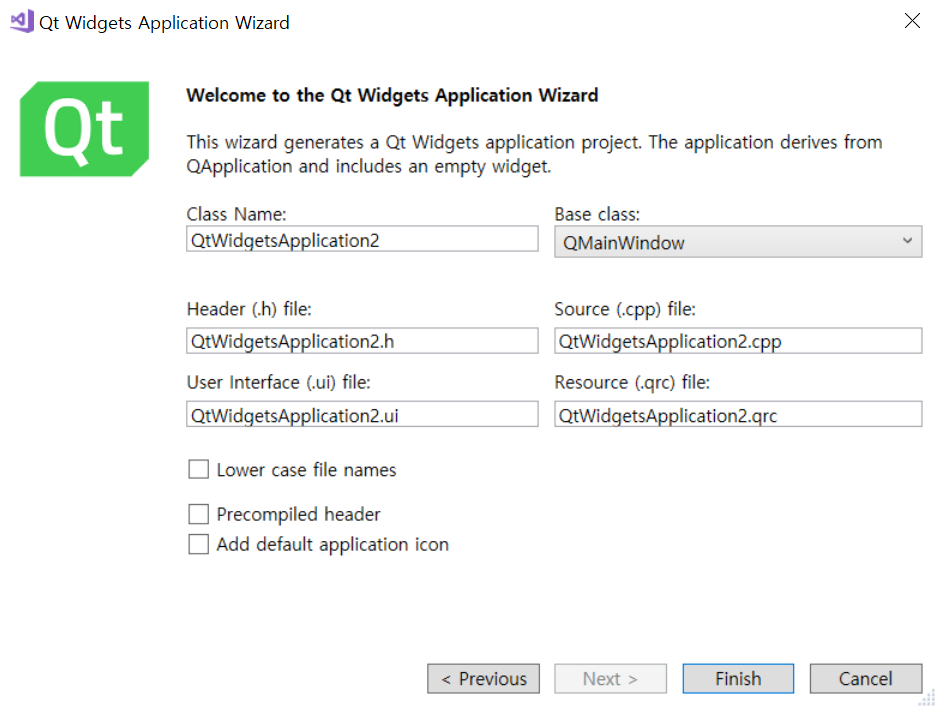This screenshot has height=708, width=936.
Task: Check the Precompiled header option
Action: point(198,514)
